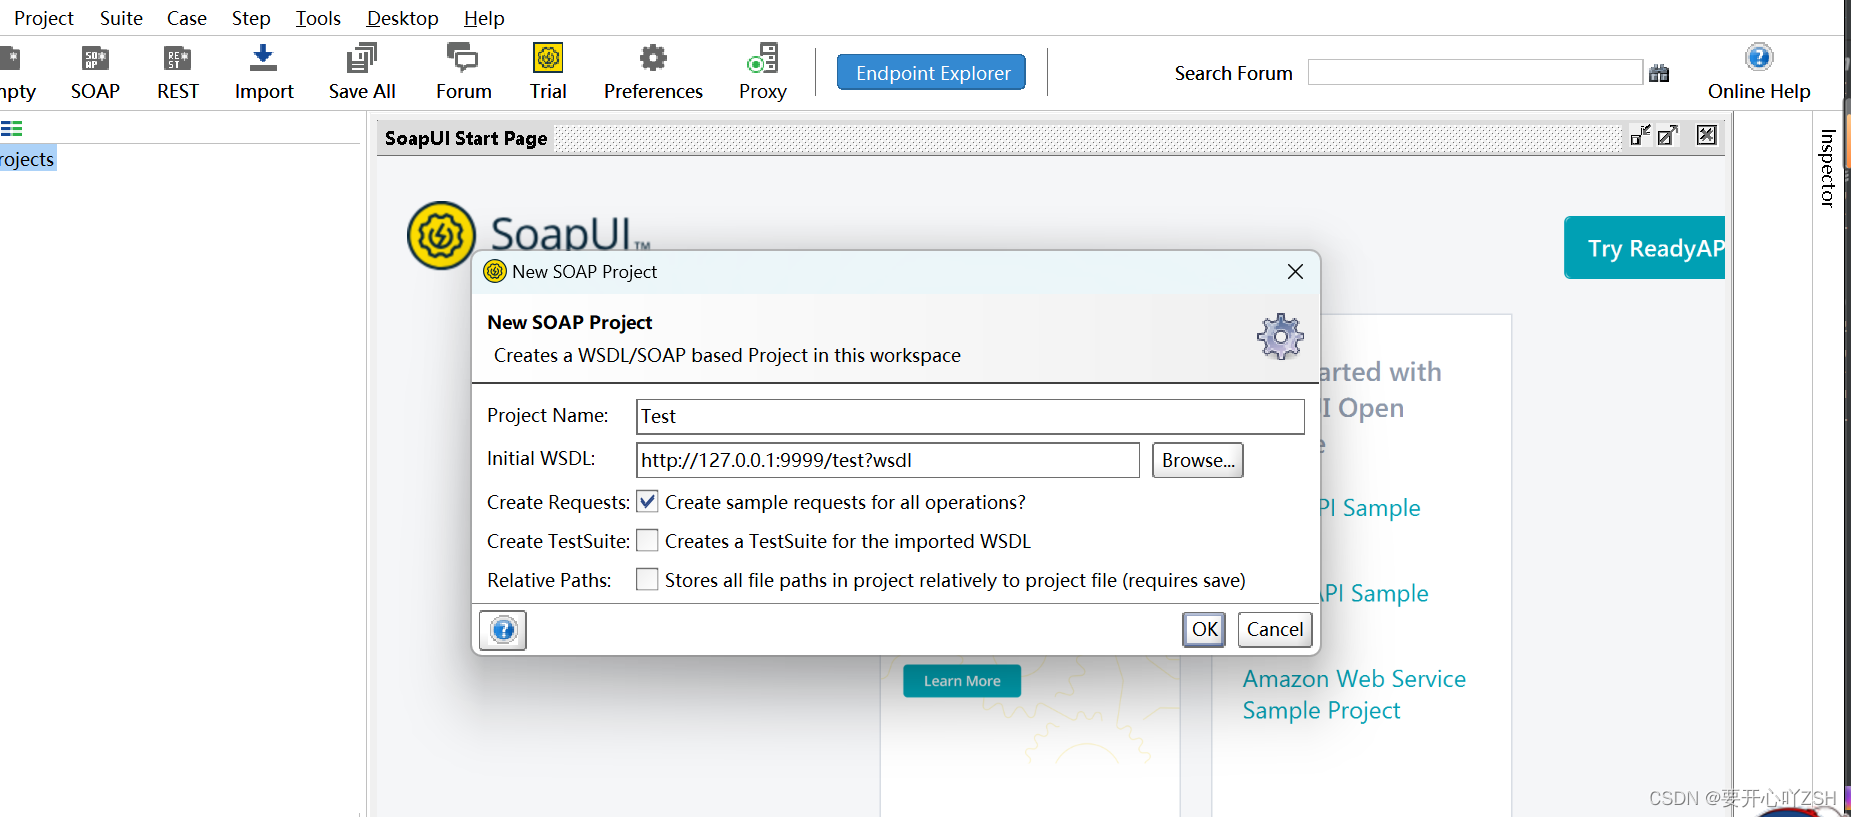
Task: Click the Learn More button
Action: pos(962,681)
